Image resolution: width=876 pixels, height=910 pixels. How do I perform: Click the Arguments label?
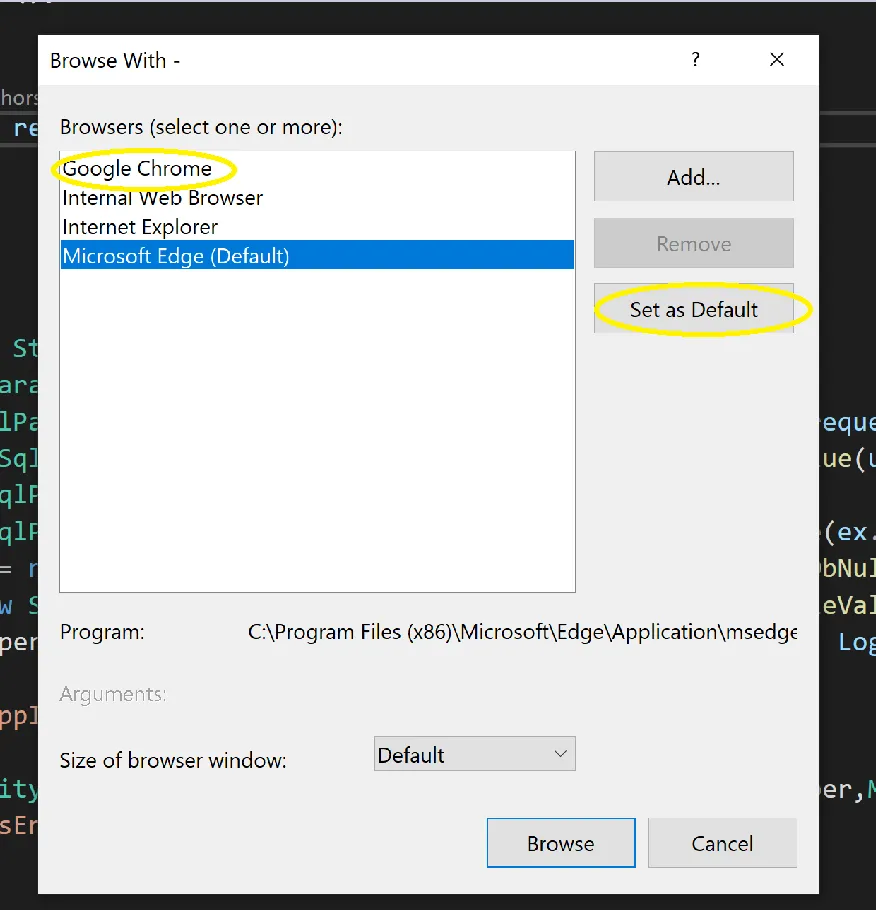click(113, 694)
